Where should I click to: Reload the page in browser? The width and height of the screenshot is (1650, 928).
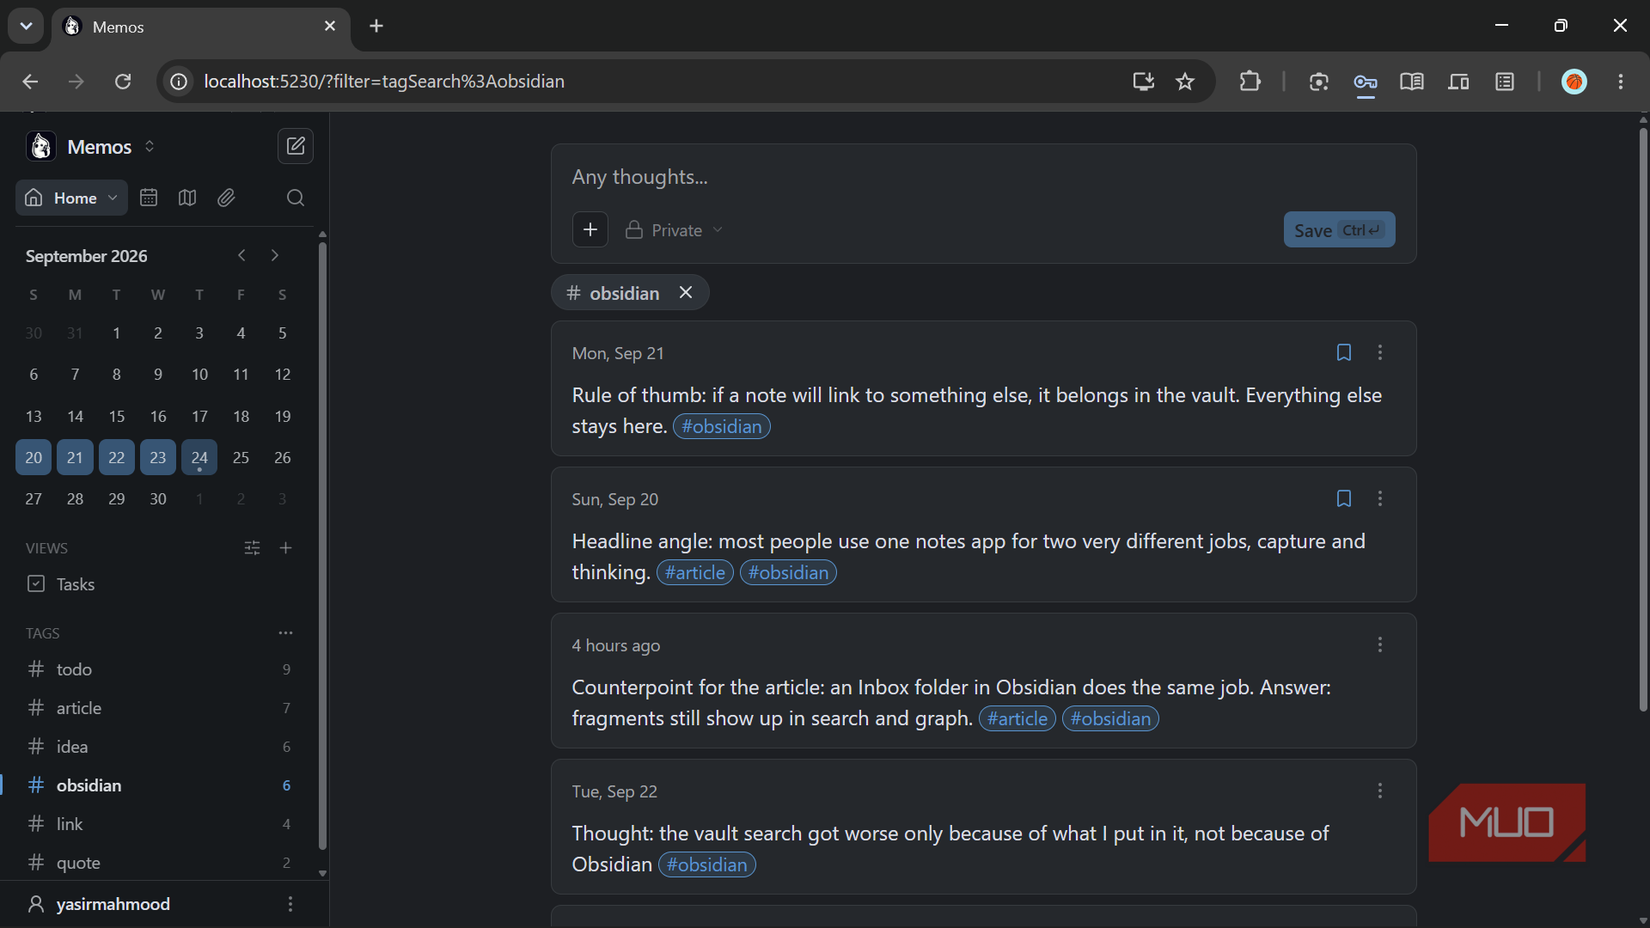[123, 81]
